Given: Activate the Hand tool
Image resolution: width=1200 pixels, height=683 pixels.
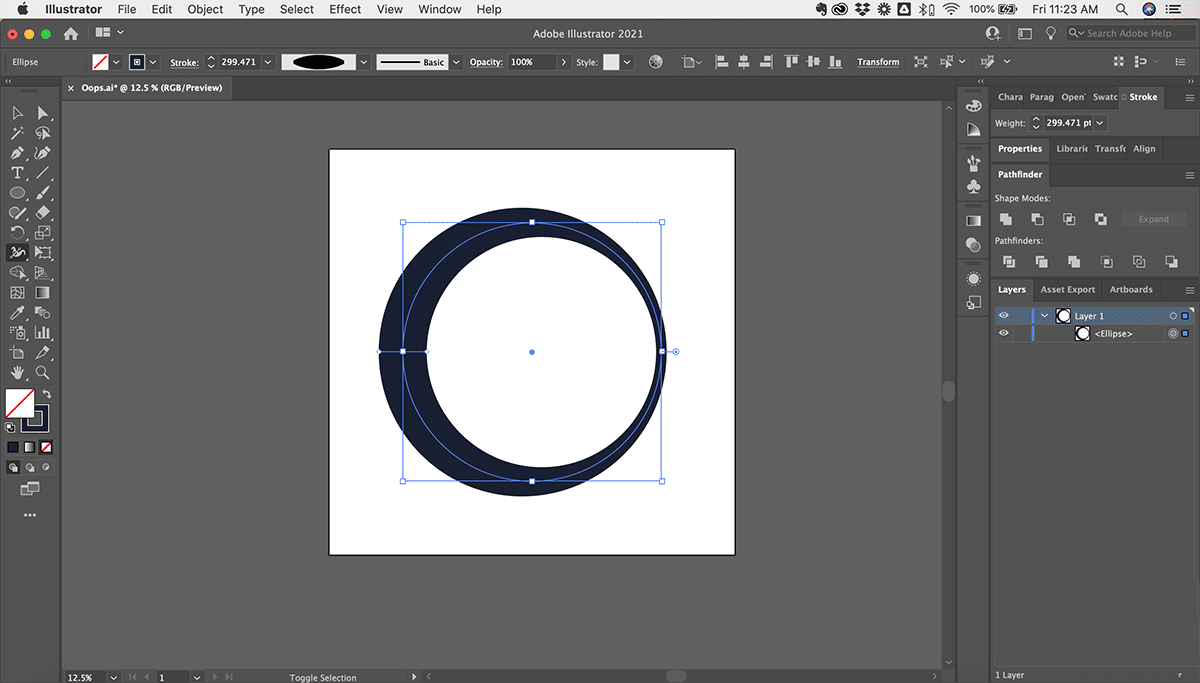Looking at the screenshot, I should [17, 373].
